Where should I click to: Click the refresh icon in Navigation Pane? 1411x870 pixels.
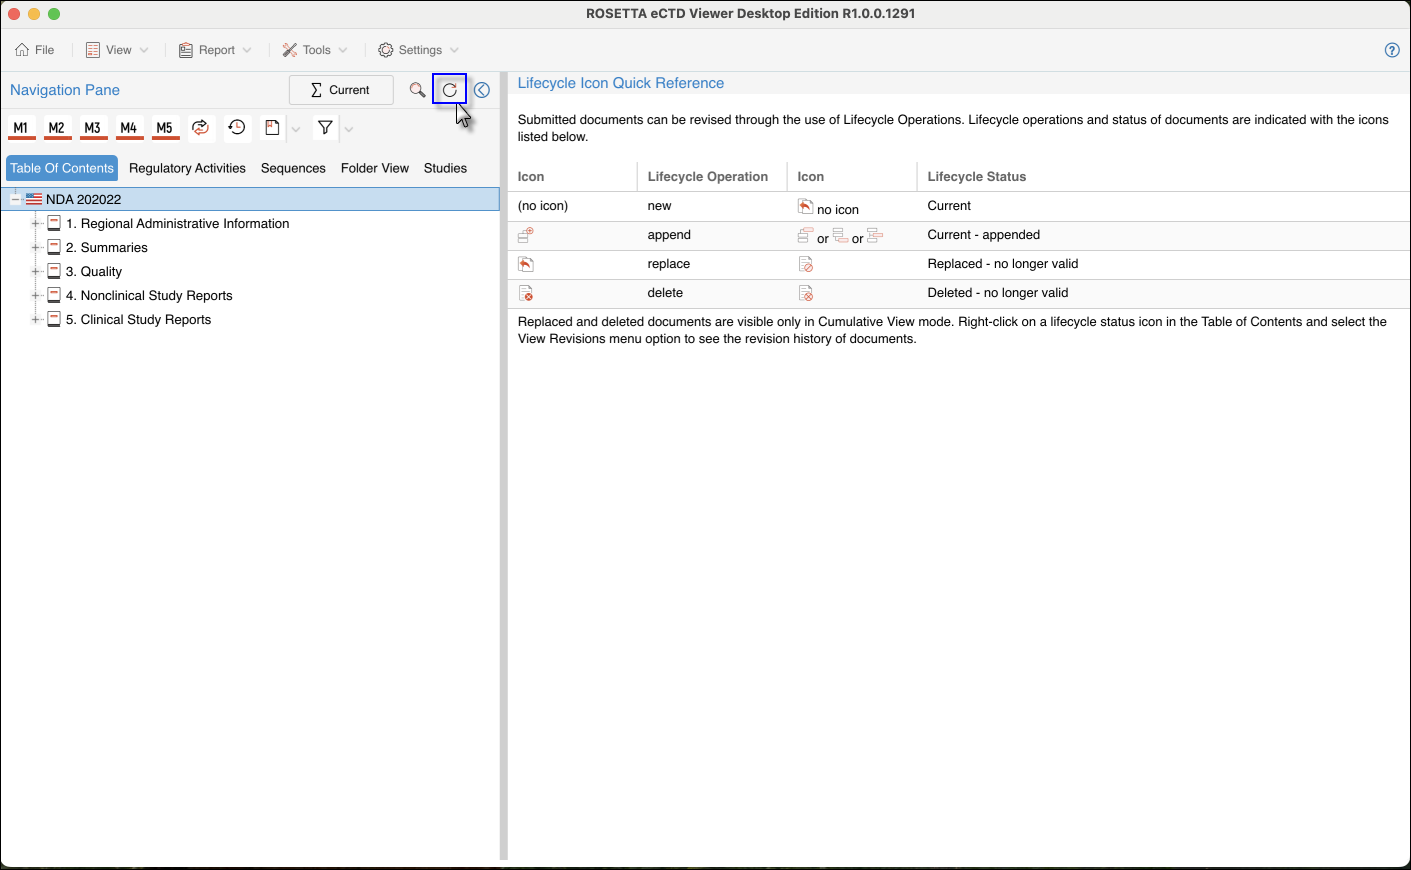click(450, 90)
